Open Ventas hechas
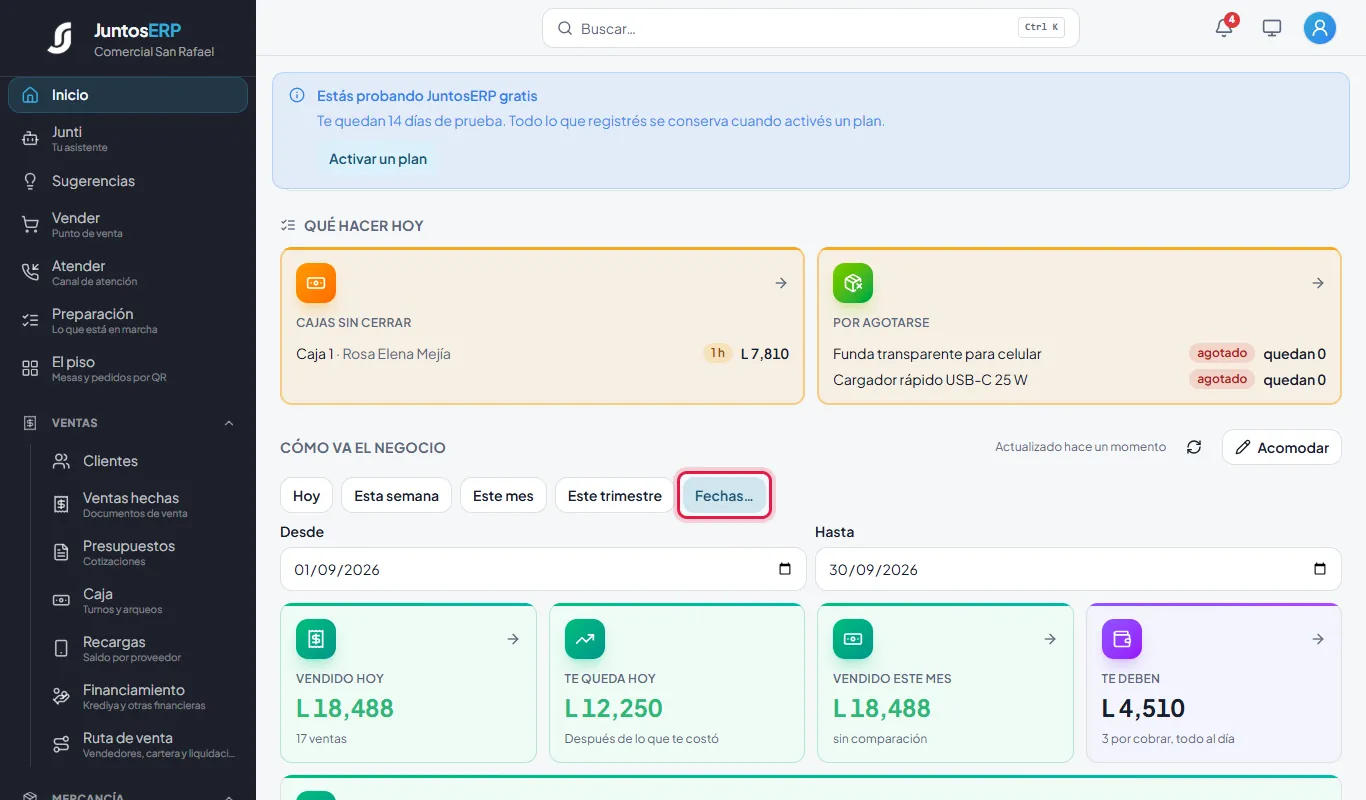This screenshot has height=800, width=1366. pyautogui.click(x=143, y=505)
